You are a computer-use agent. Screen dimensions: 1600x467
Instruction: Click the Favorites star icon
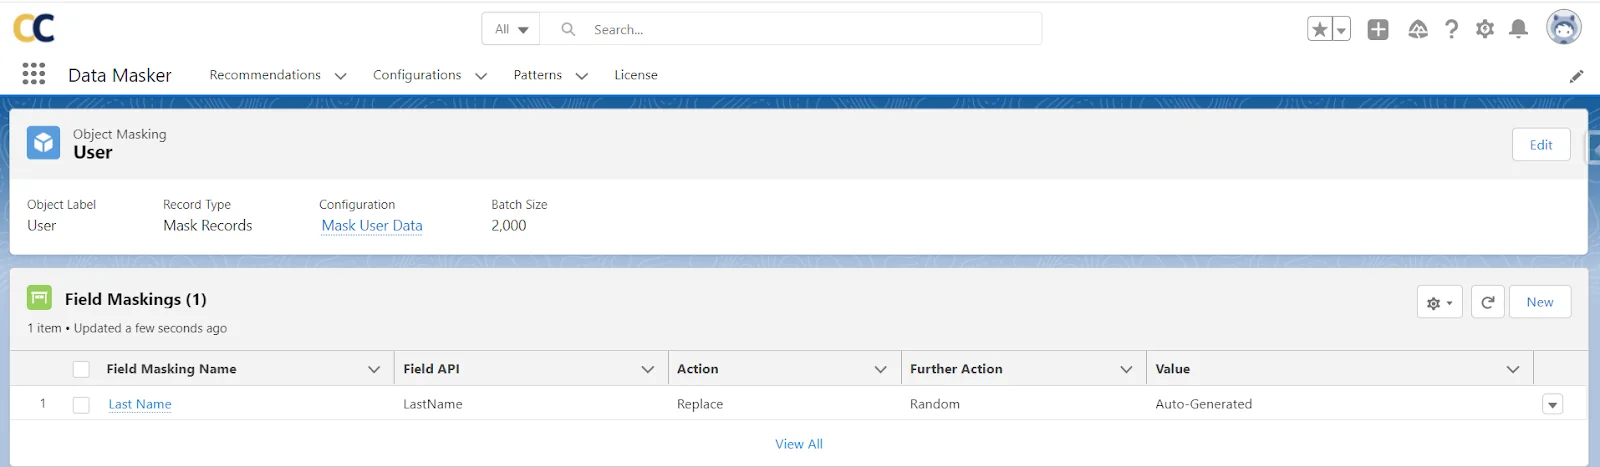pyautogui.click(x=1319, y=30)
